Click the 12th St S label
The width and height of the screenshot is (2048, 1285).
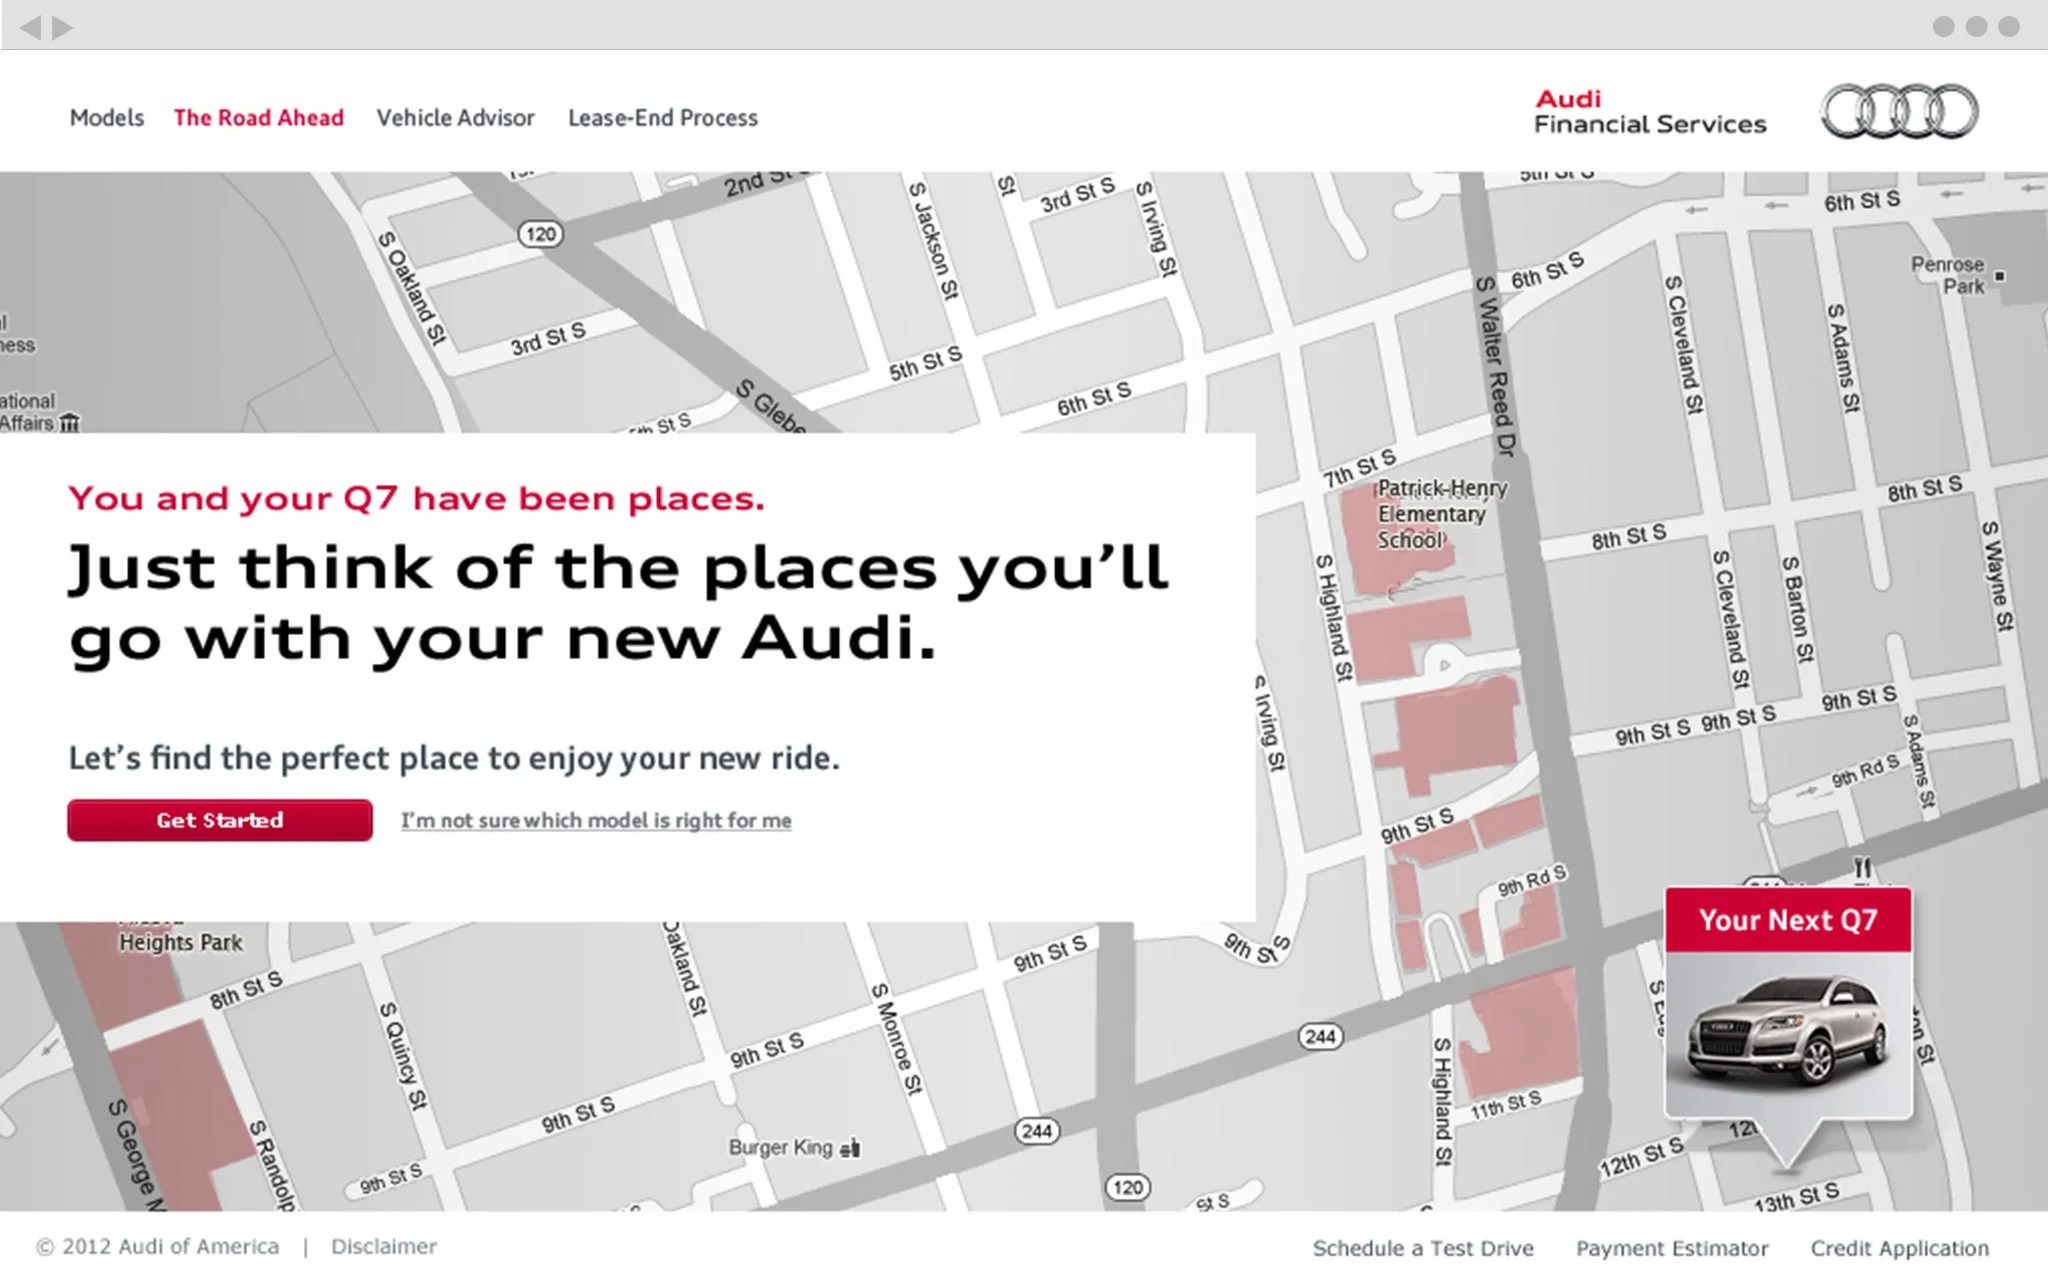(1642, 1158)
